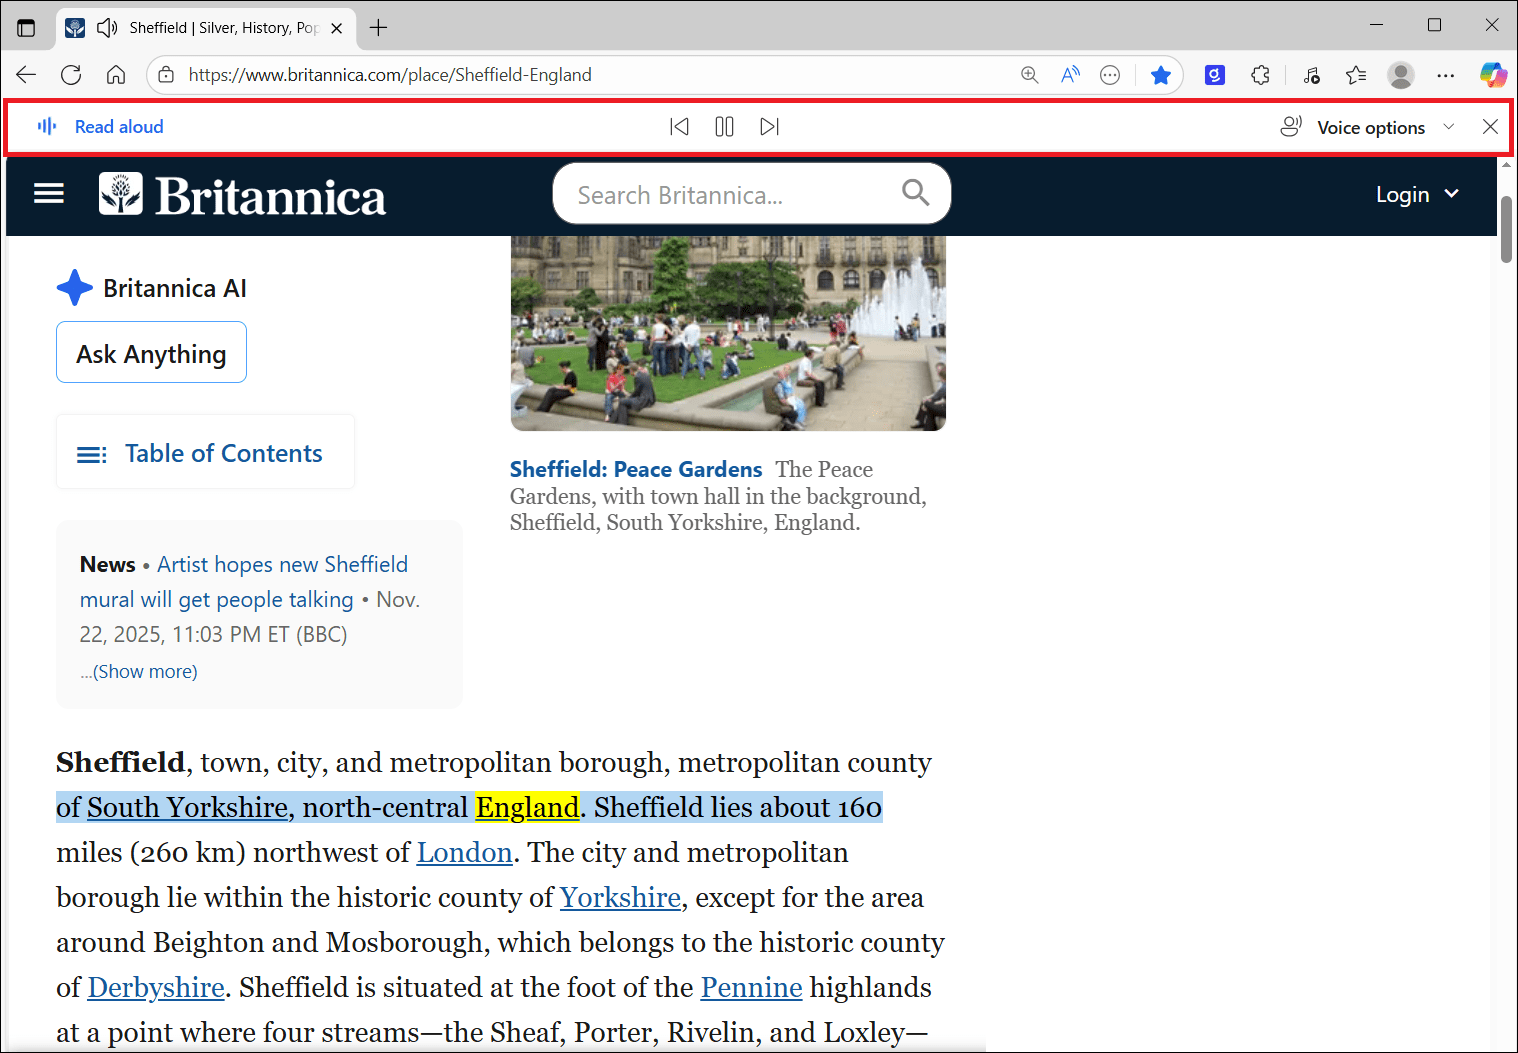Mute the tab's audio indicator
This screenshot has height=1053, width=1518.
click(x=106, y=27)
